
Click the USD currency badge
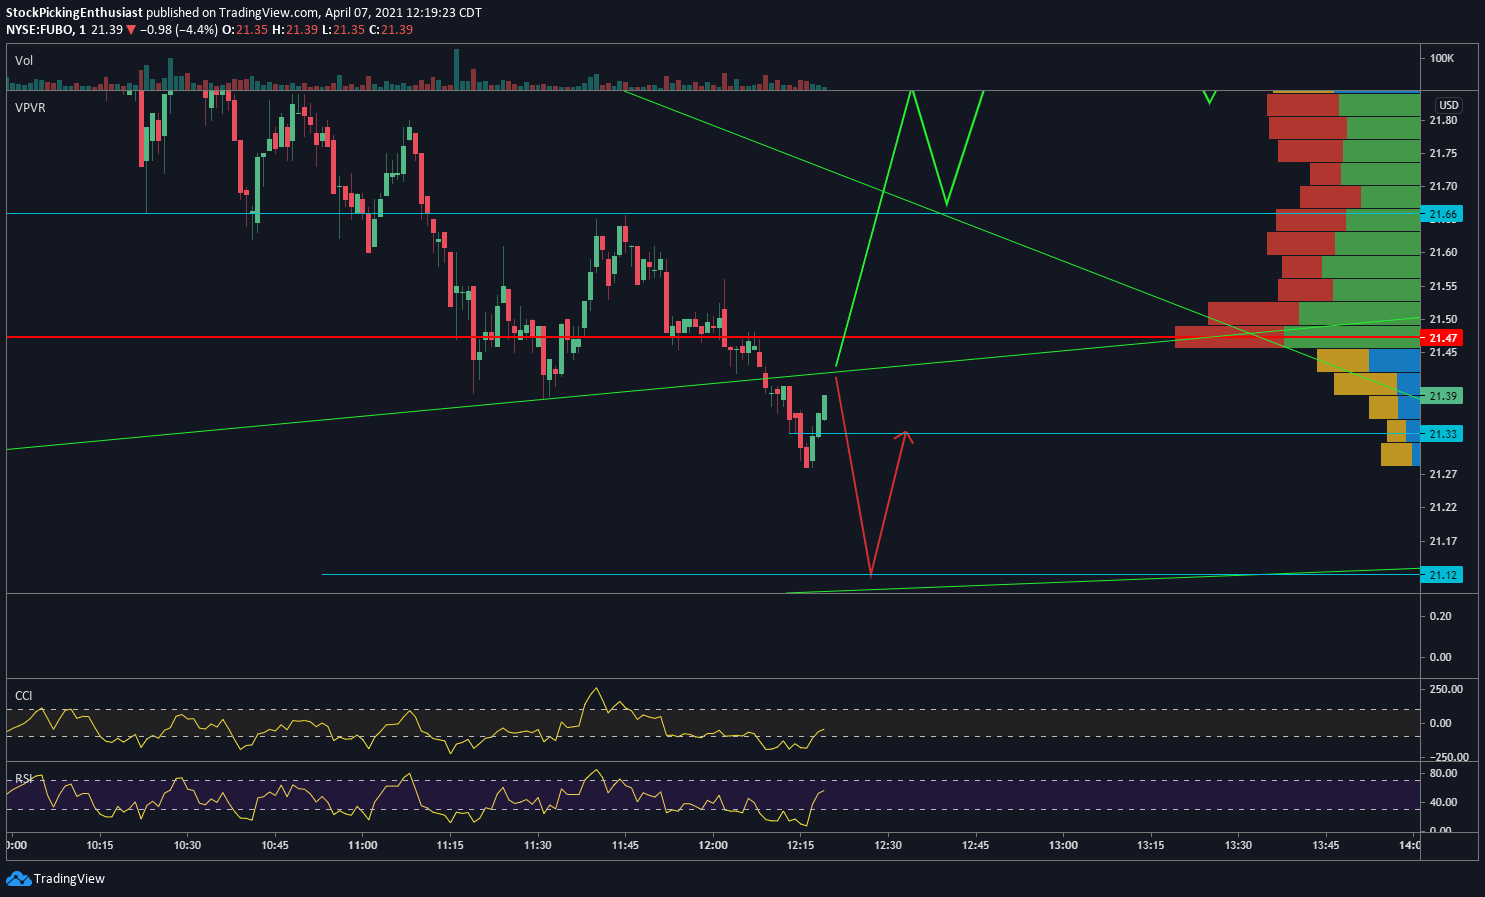pos(1448,105)
